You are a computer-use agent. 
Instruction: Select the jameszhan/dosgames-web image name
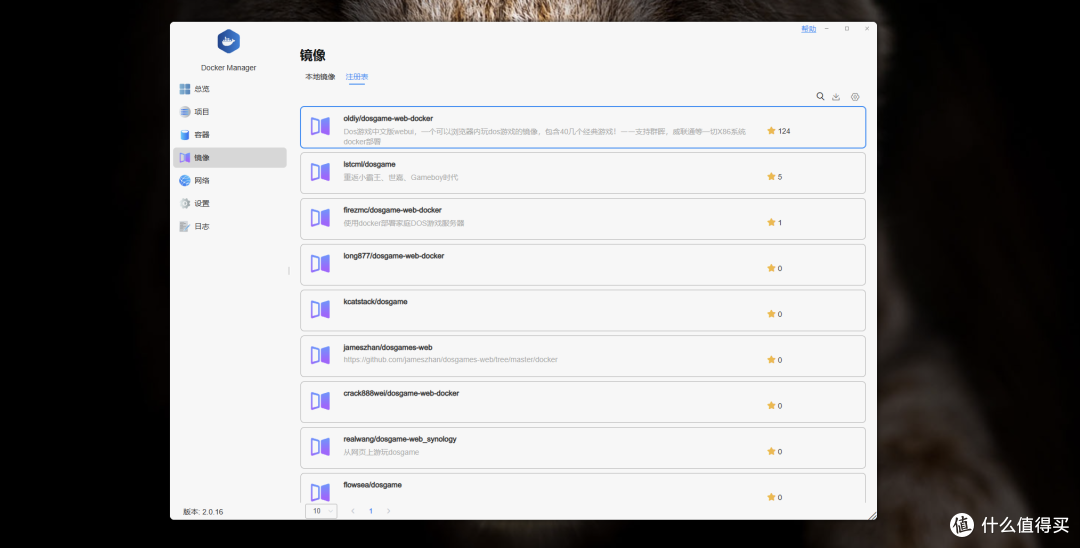(x=388, y=348)
